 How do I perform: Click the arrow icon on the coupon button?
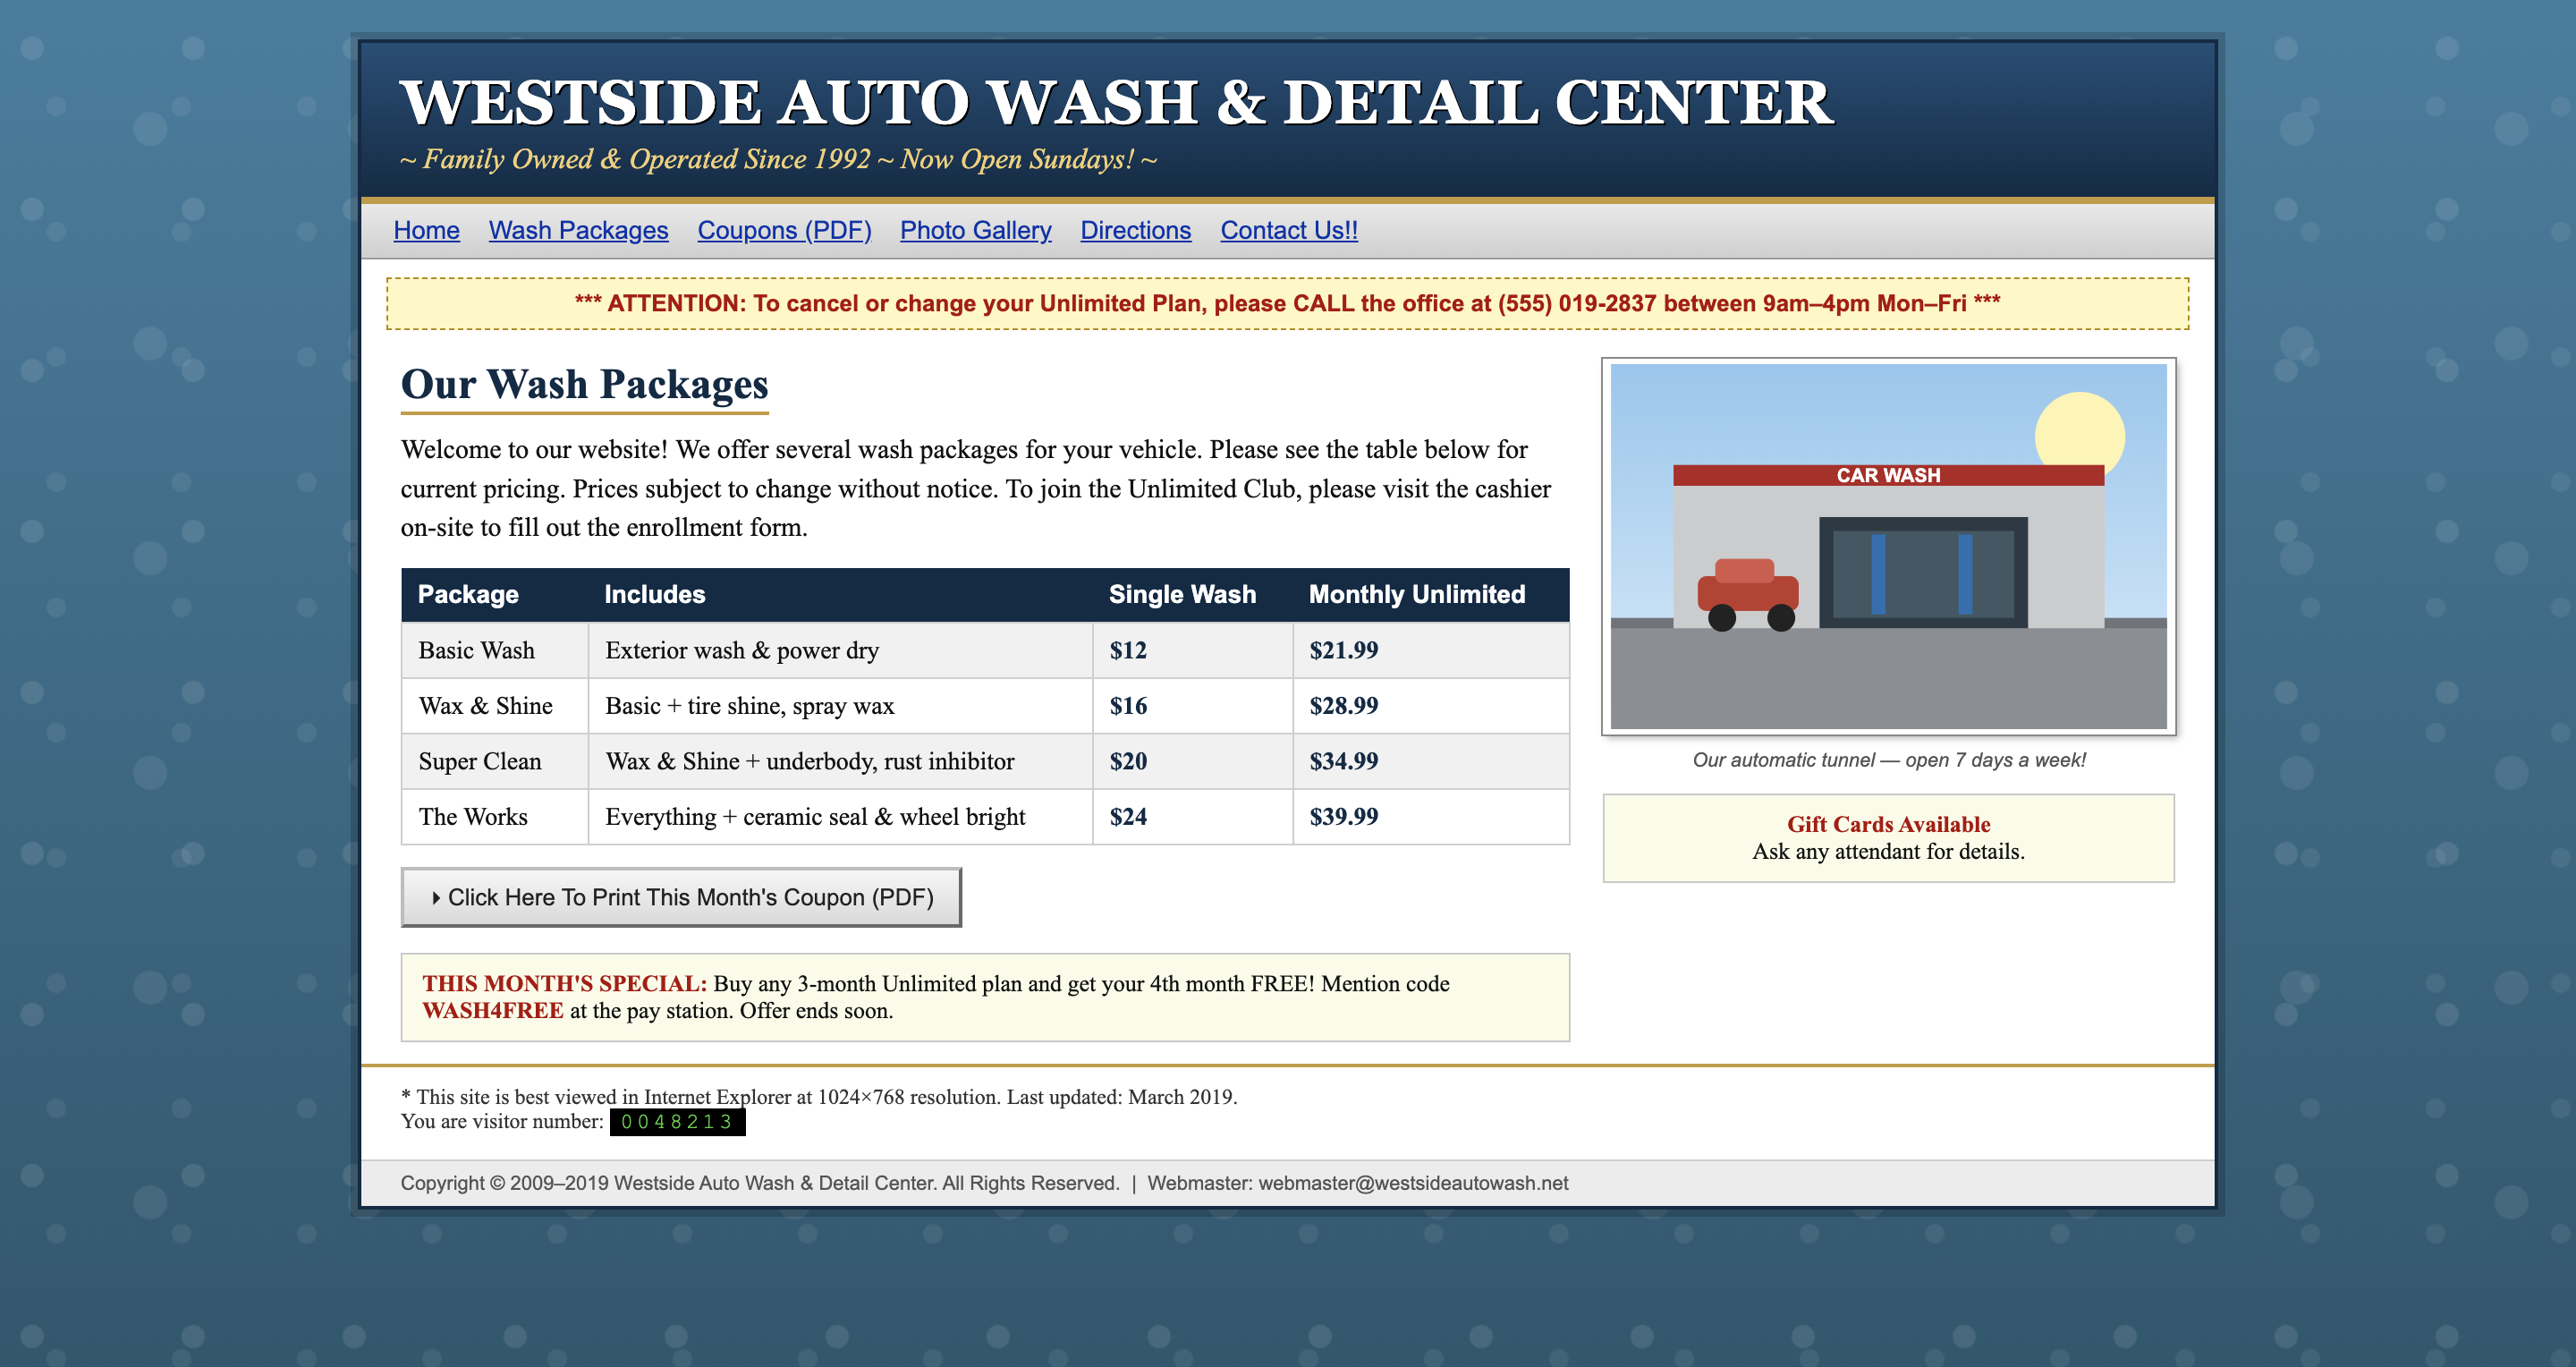(x=436, y=898)
